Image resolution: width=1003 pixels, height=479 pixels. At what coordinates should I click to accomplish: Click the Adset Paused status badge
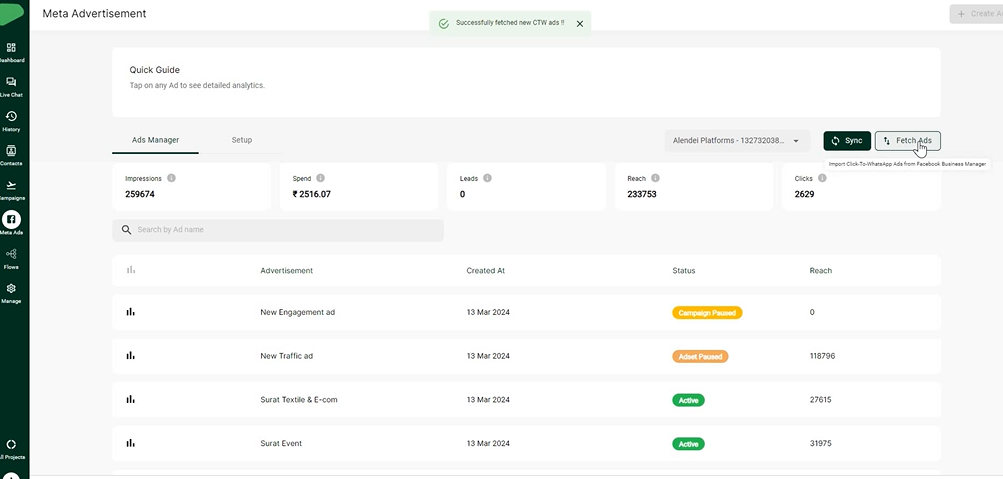click(x=700, y=356)
